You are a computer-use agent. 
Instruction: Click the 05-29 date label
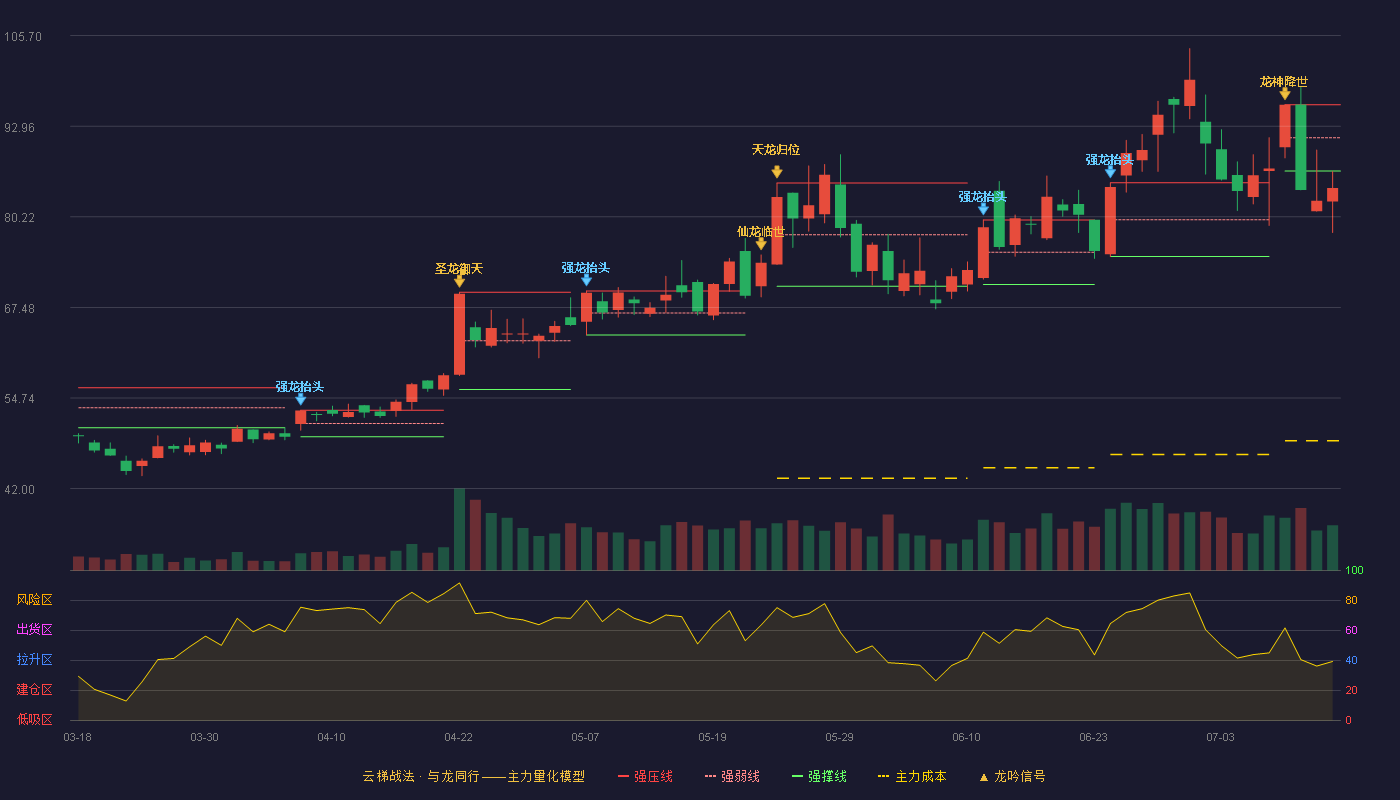coord(840,737)
